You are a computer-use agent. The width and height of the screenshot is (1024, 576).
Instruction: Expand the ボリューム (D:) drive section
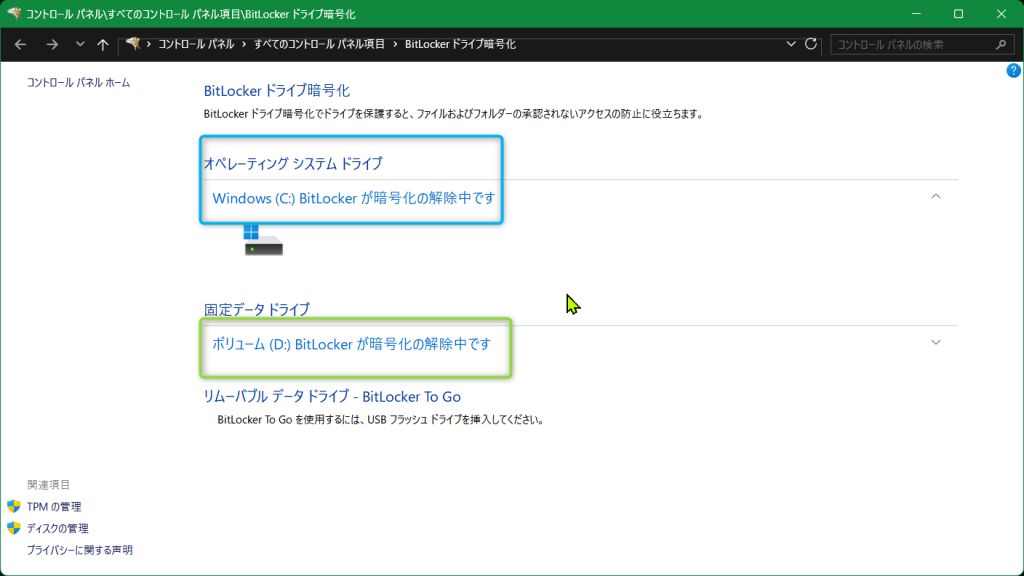pyautogui.click(x=936, y=342)
